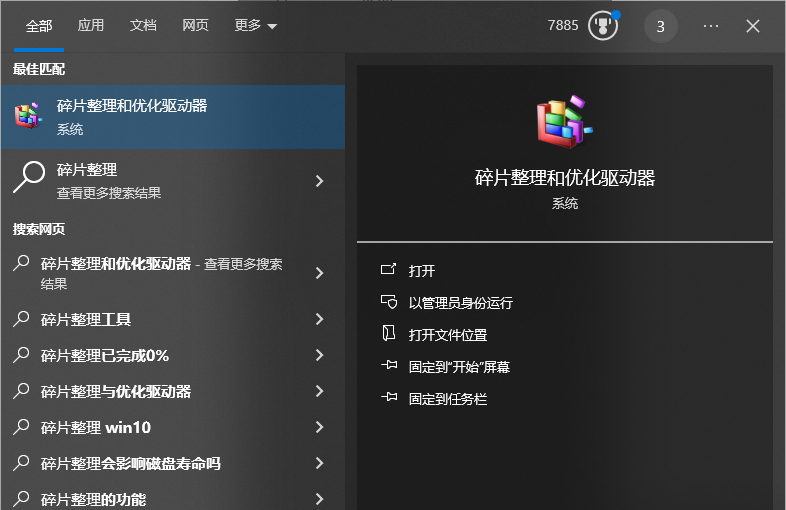Click pin icon for 固定到任务栏

[388, 398]
